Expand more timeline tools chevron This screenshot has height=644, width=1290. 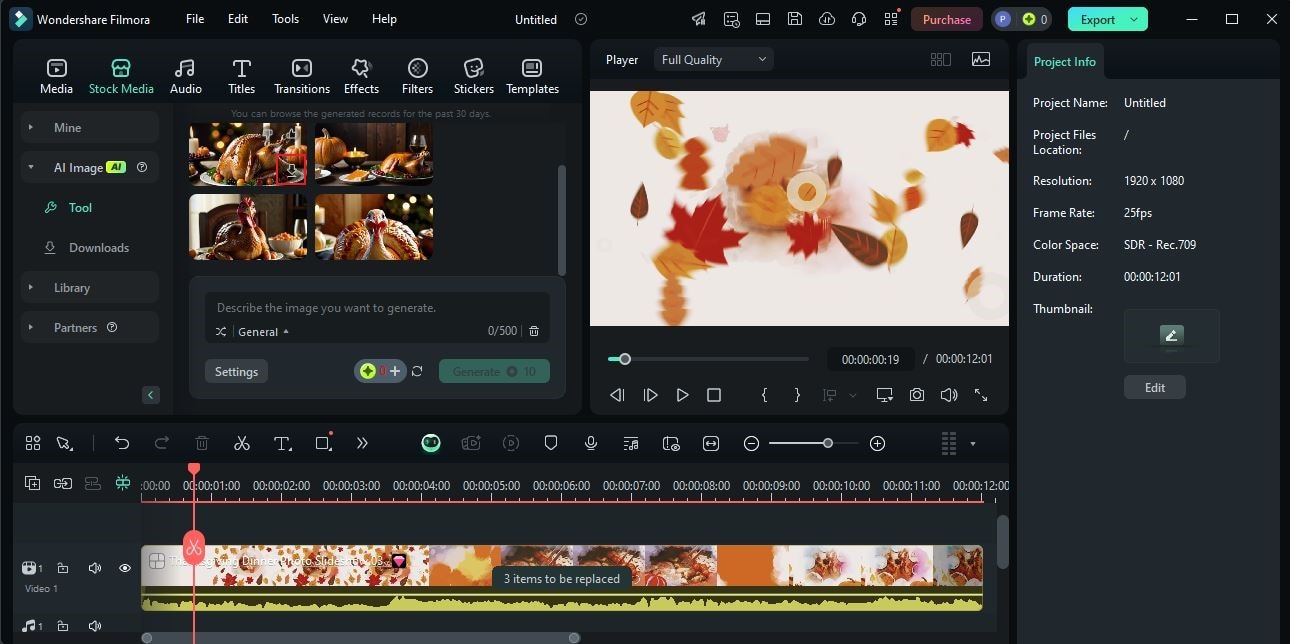pos(362,443)
